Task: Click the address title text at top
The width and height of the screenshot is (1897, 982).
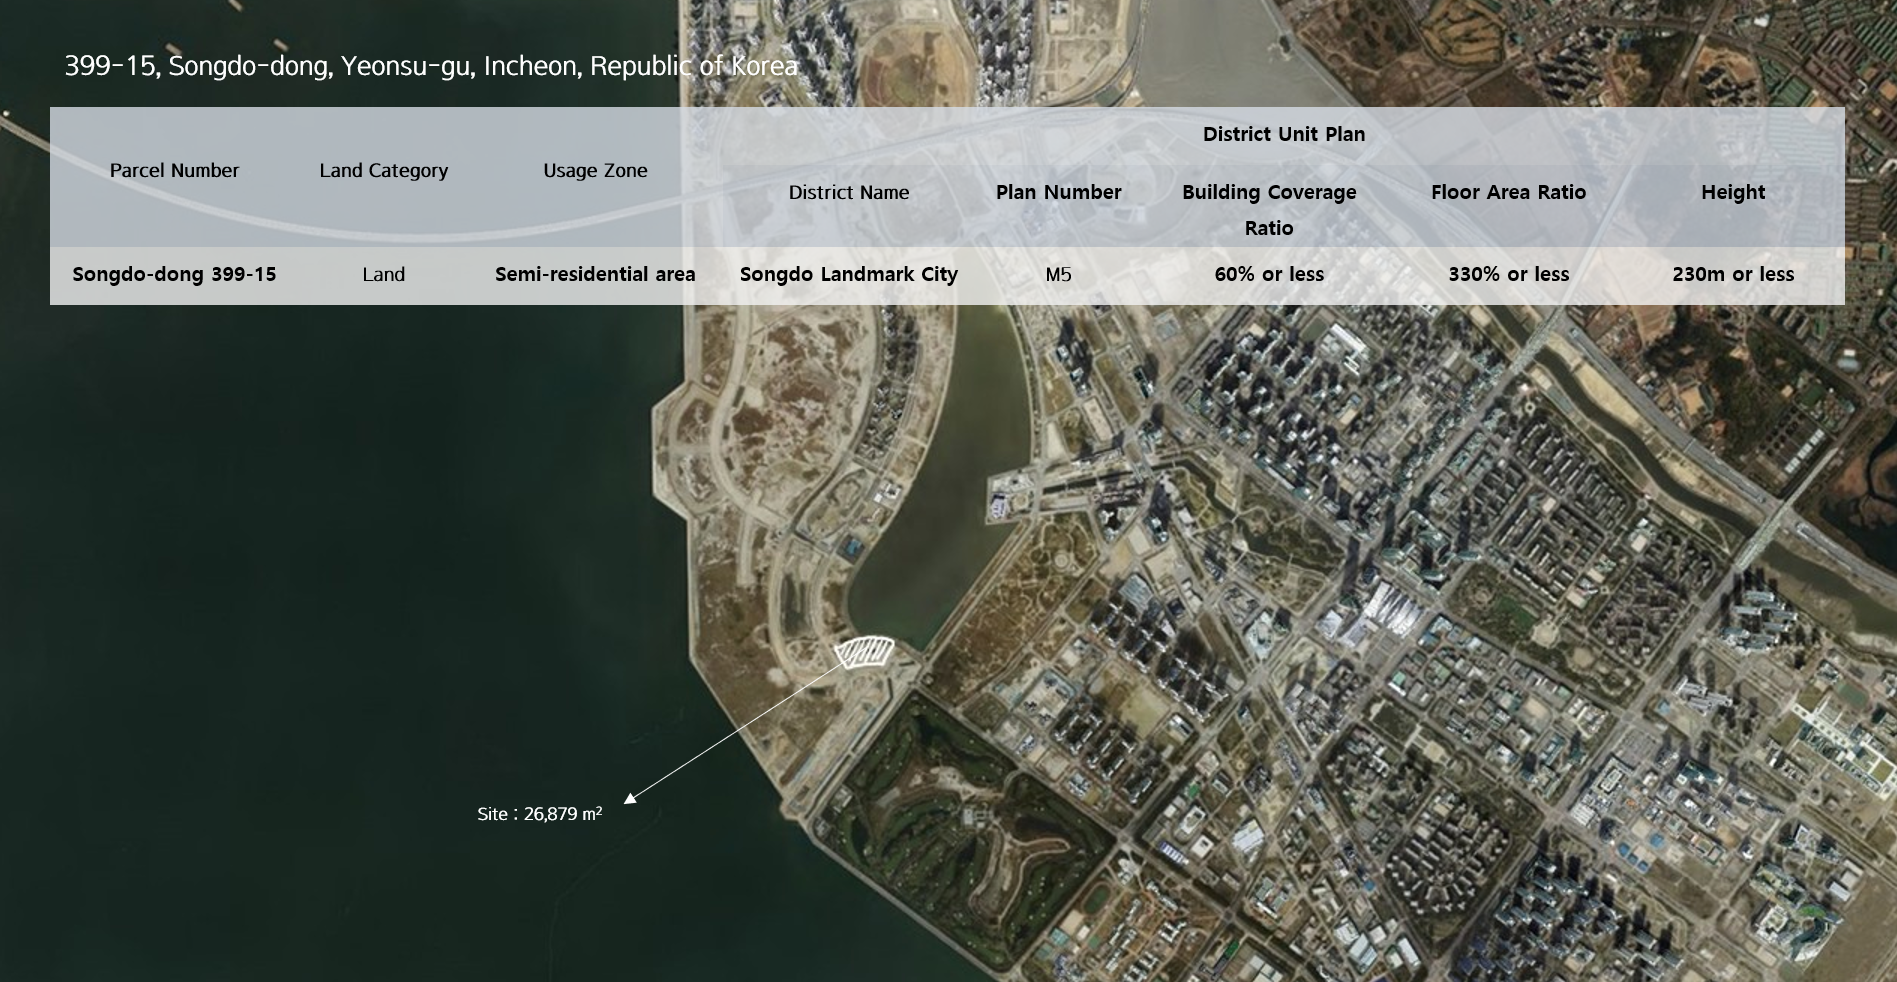Action: click(x=431, y=66)
